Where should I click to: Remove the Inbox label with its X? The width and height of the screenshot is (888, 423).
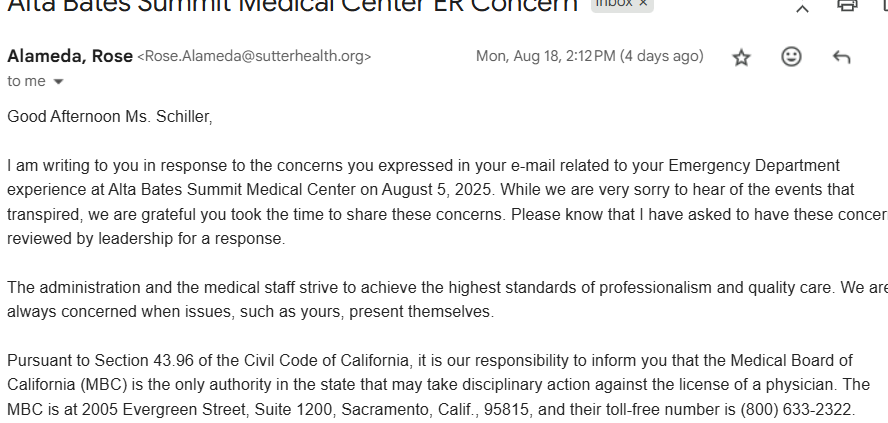click(643, 4)
